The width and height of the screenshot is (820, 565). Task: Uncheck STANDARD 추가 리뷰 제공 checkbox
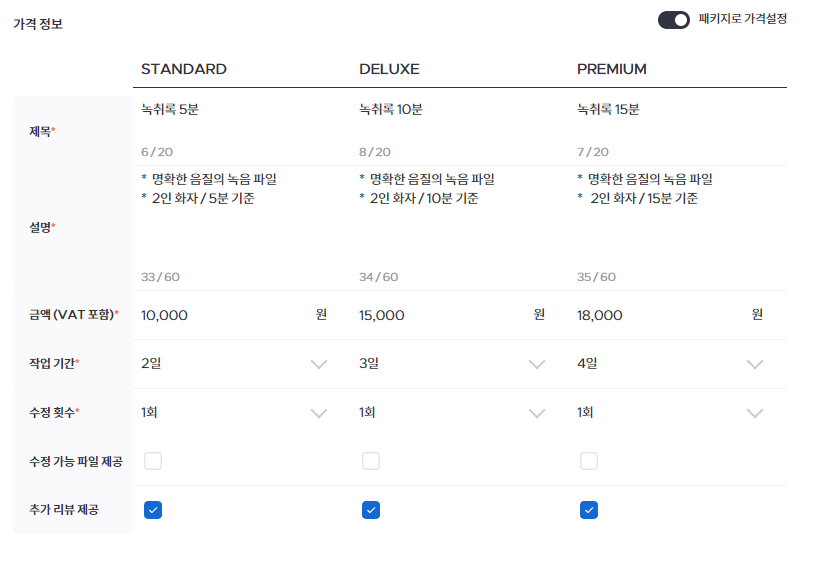click(x=153, y=510)
